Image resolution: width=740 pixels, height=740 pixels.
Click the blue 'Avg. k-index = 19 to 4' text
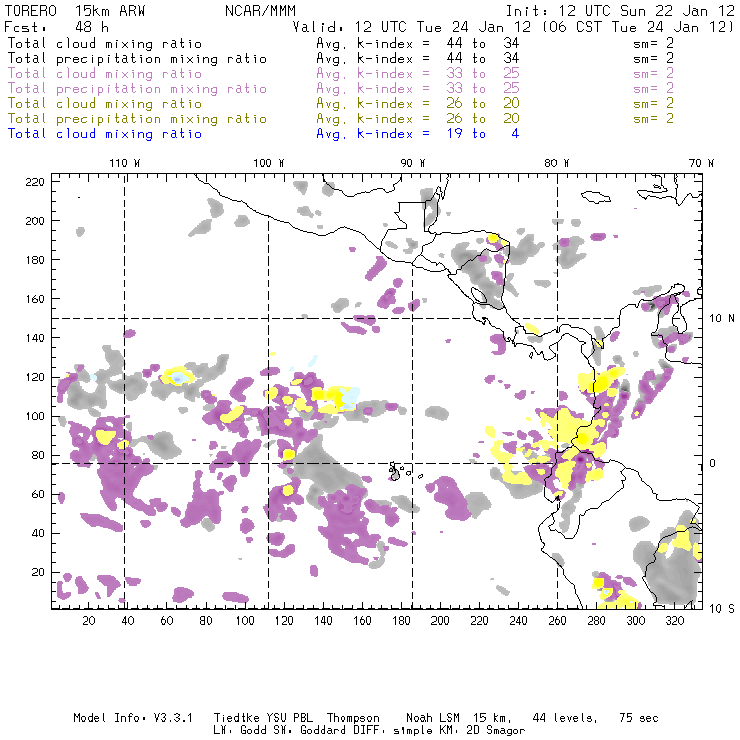[418, 134]
